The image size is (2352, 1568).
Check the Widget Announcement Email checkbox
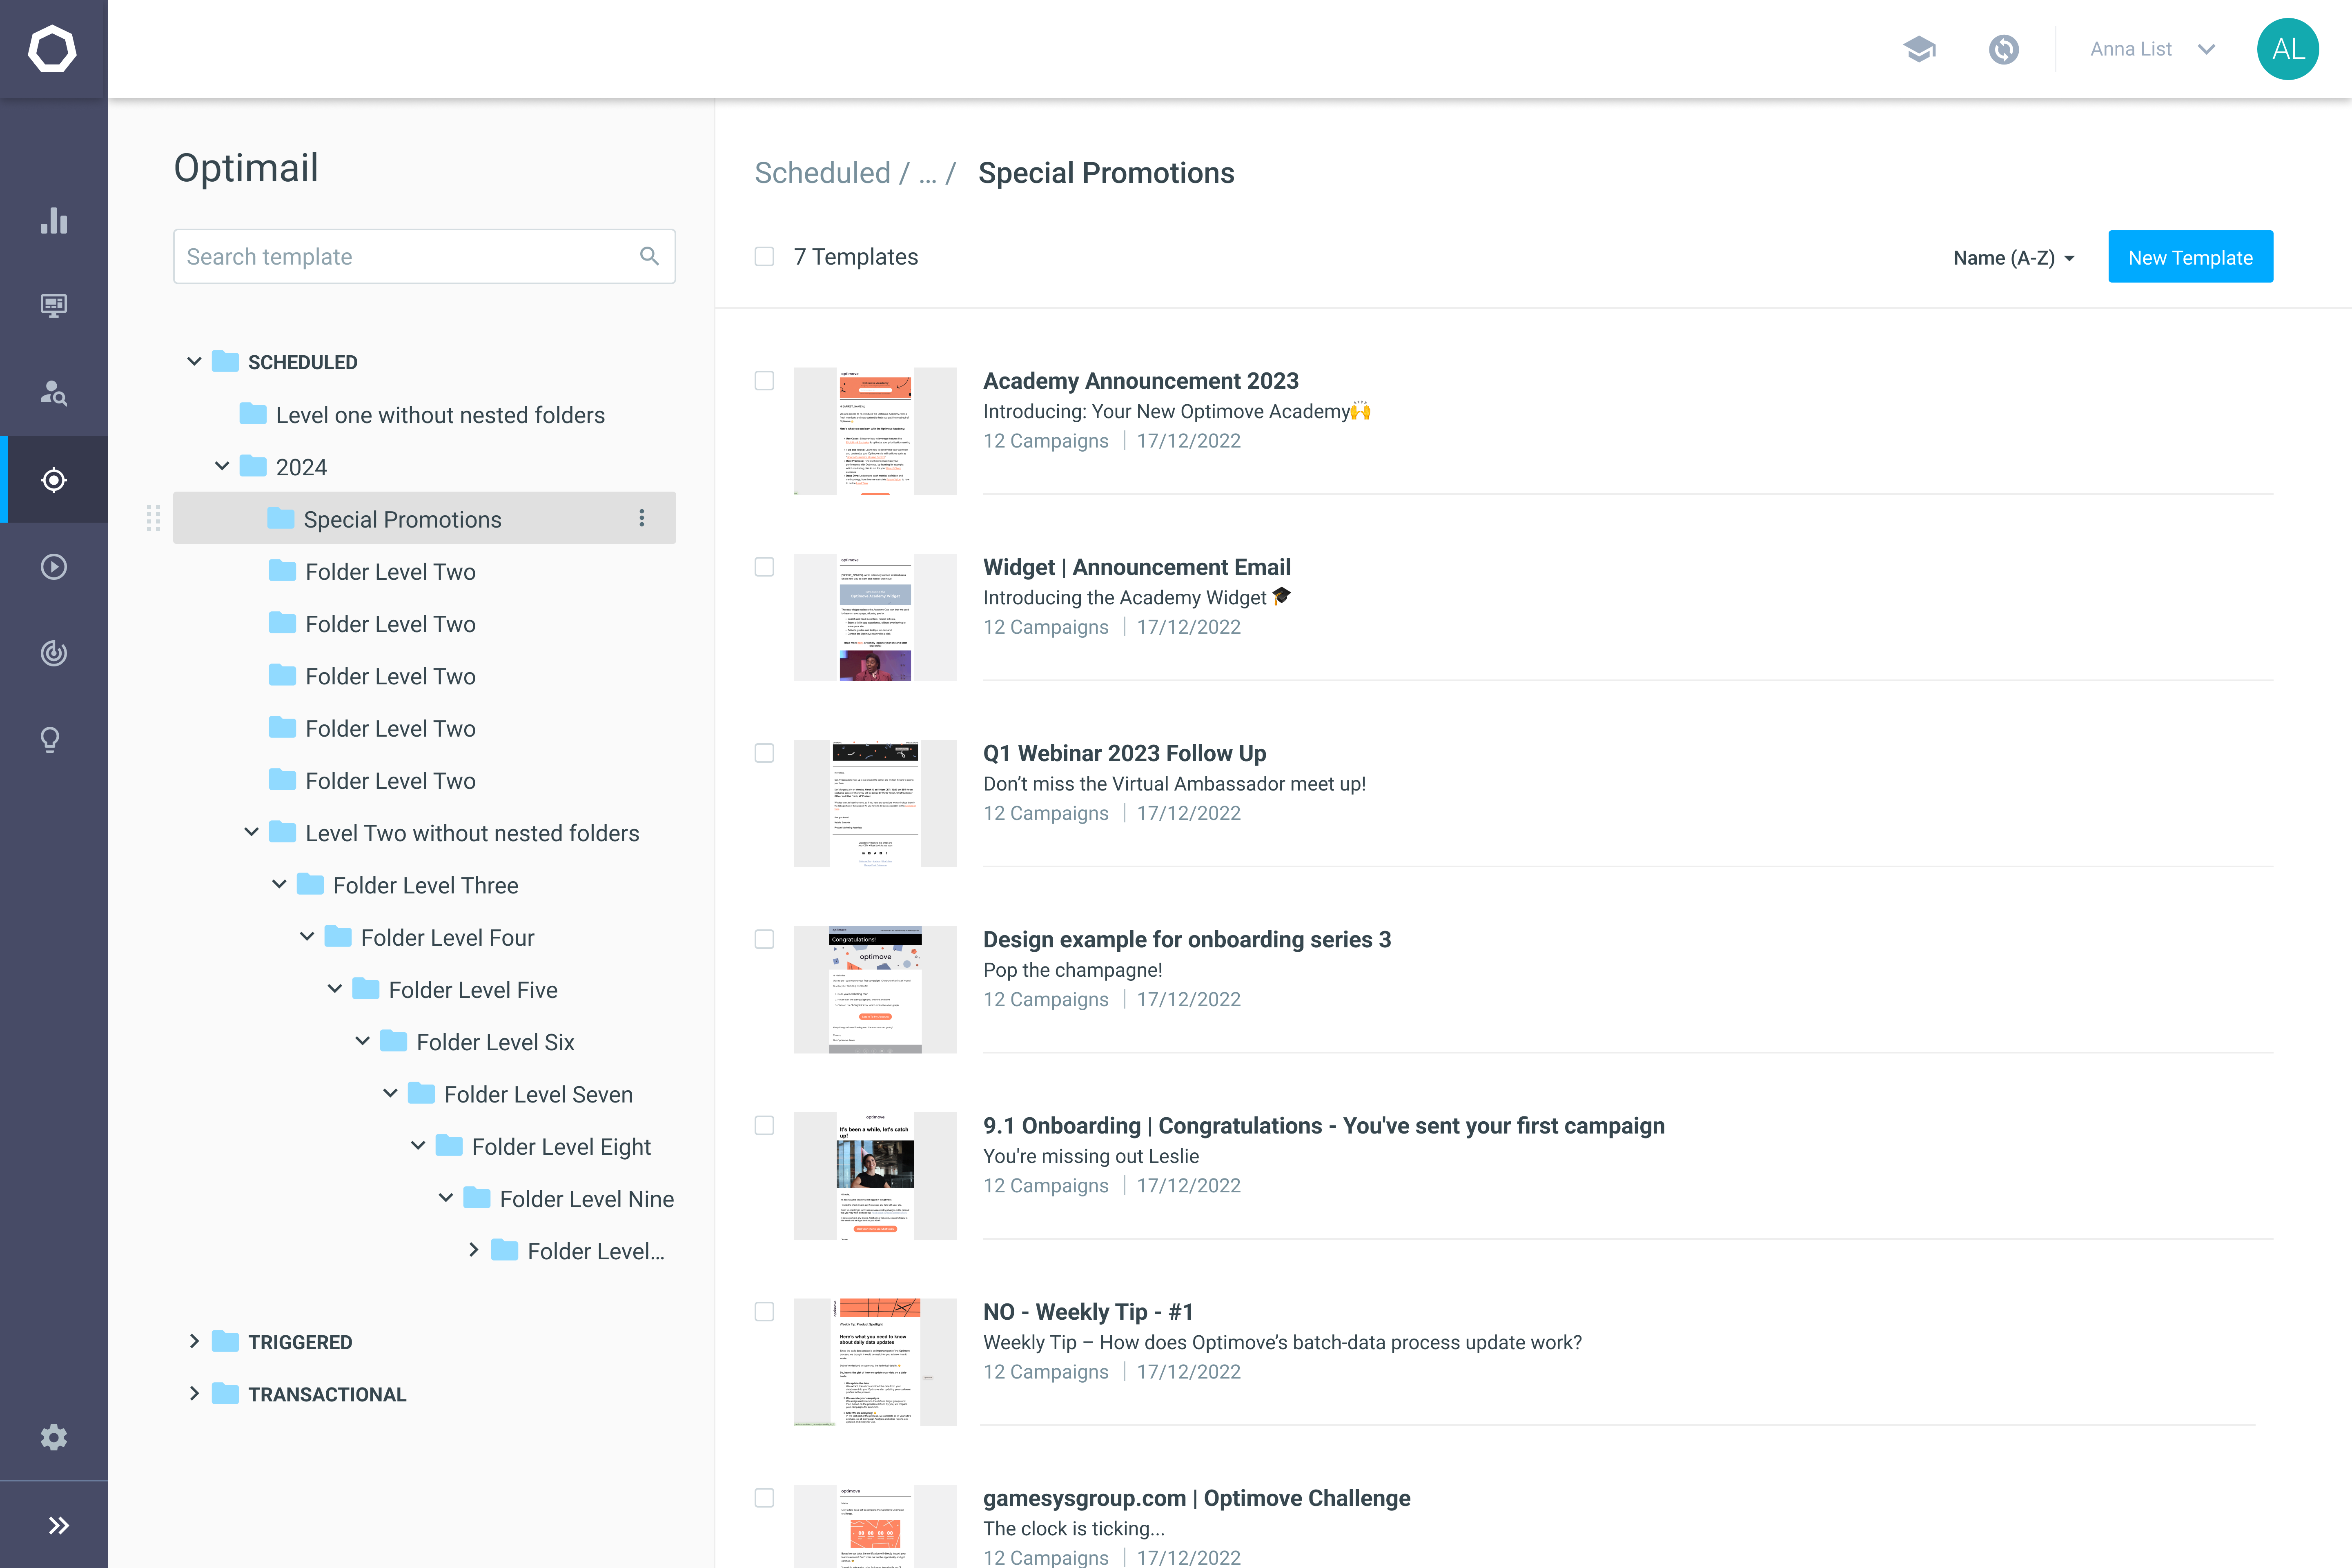[764, 567]
